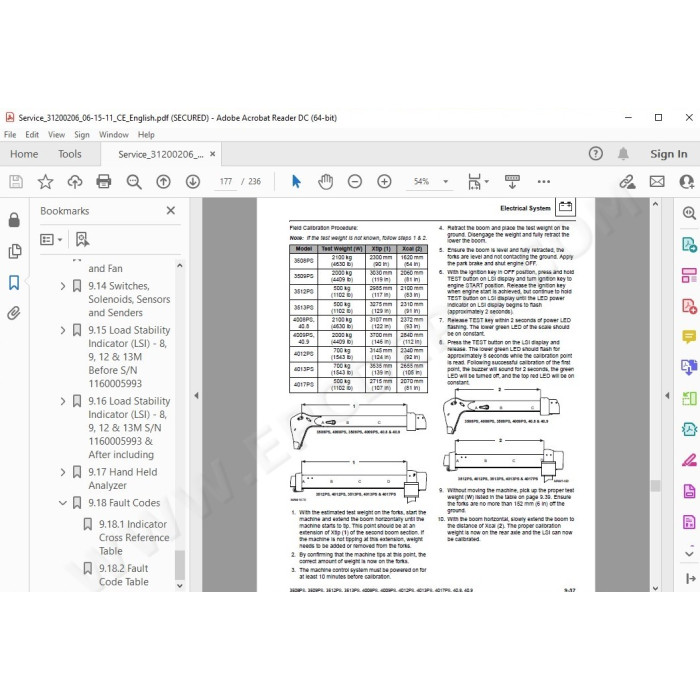Expand the right tools pane arrow at bottom
Viewport: 700px width, 700px height.
pos(690,579)
